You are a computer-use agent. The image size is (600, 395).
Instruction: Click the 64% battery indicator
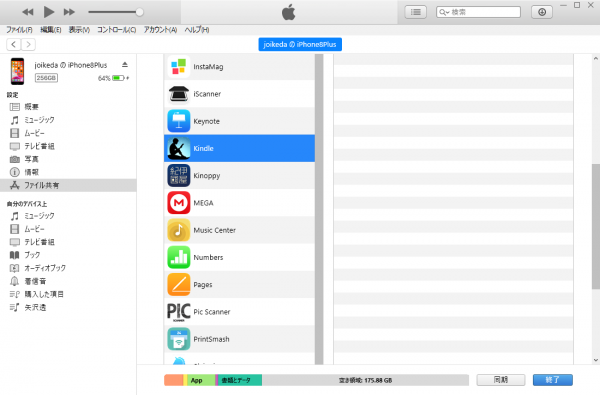(113, 78)
